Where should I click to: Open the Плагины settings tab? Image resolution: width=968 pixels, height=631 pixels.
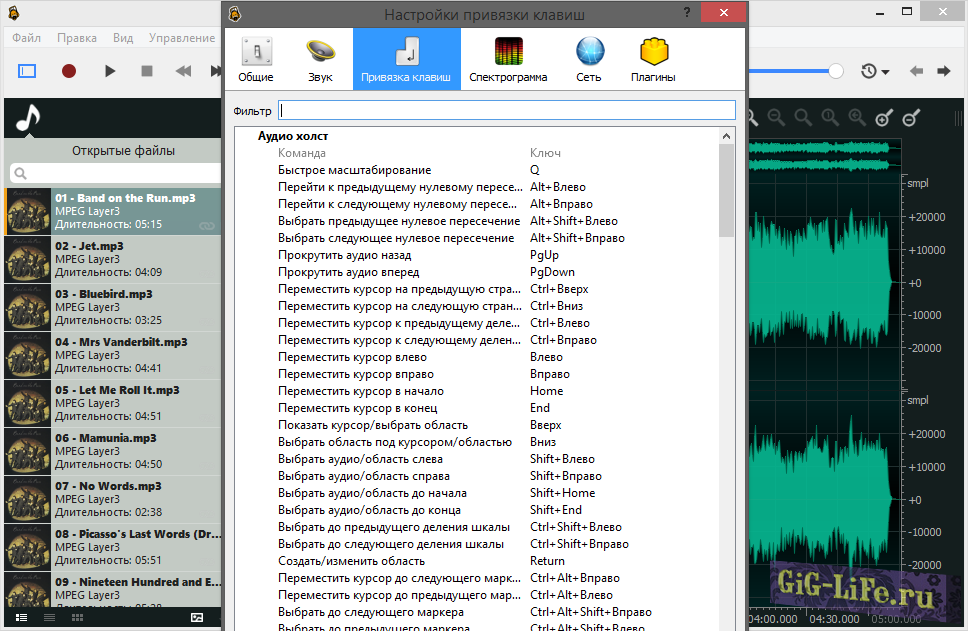[653, 59]
